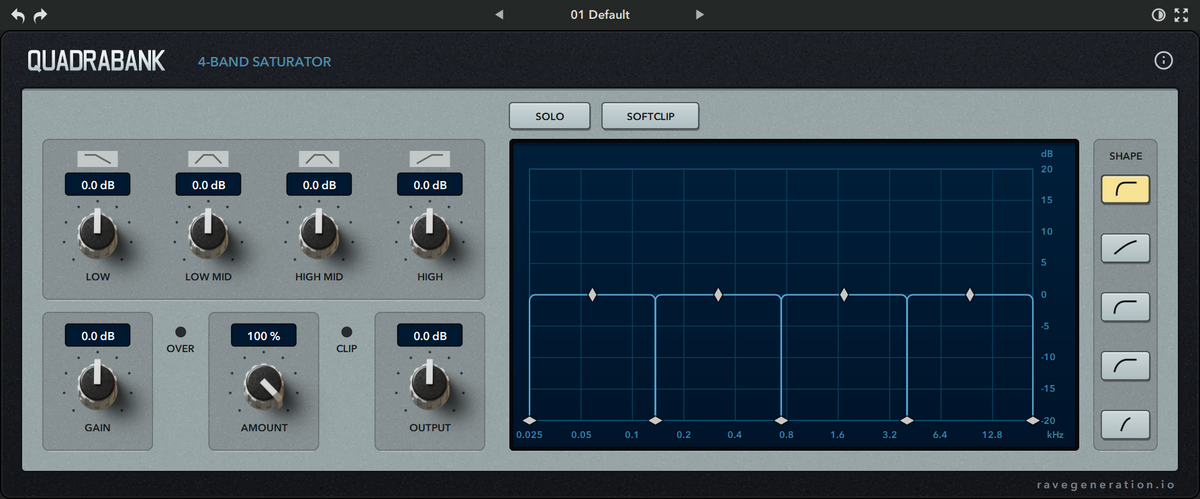Click the high-shelf filter icon above HIGH
The image size is (1200, 499).
429,158
